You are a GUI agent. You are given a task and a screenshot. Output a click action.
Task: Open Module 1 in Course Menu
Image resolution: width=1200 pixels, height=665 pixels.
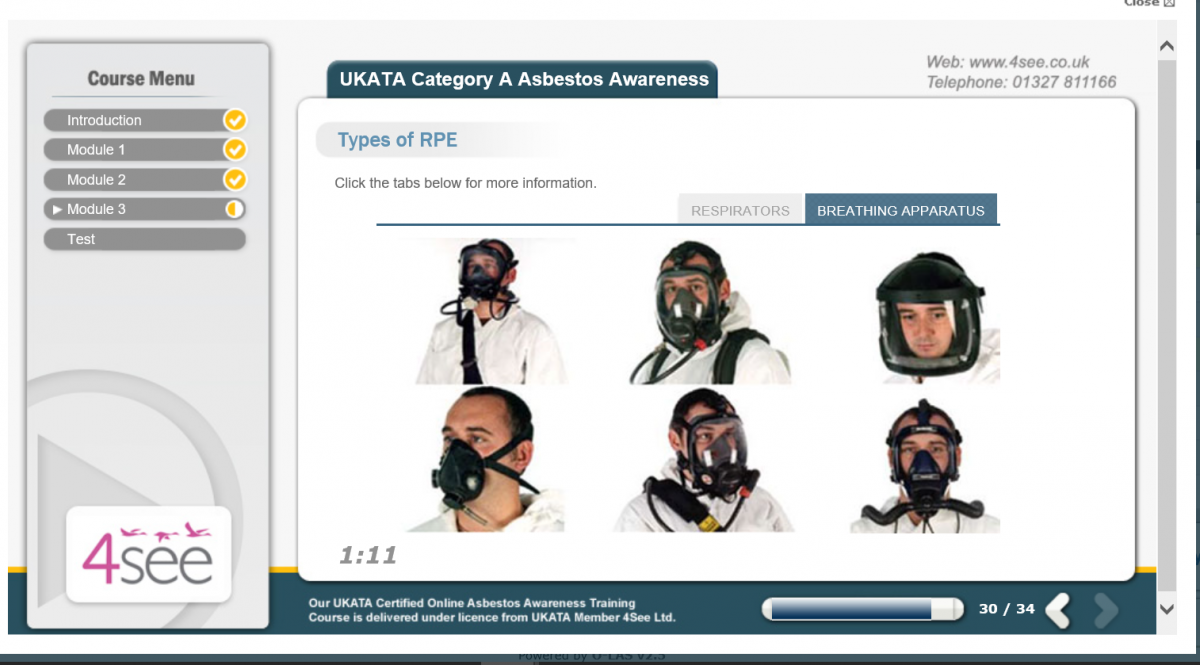point(96,150)
